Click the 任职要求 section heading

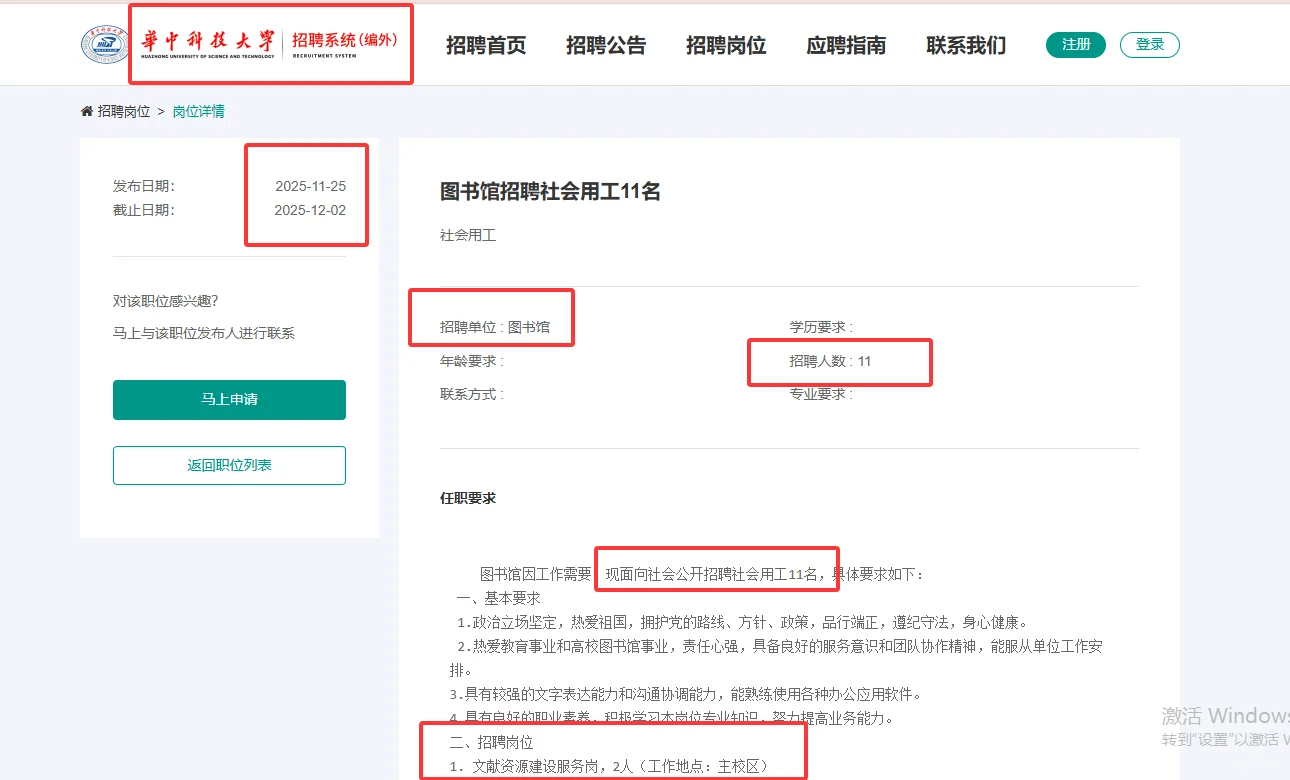click(466, 497)
